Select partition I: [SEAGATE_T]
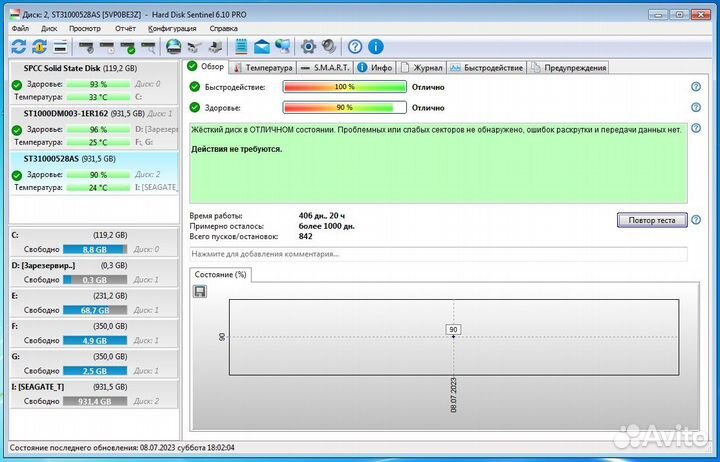Screen dimensions: 720x462 [x=94, y=394]
